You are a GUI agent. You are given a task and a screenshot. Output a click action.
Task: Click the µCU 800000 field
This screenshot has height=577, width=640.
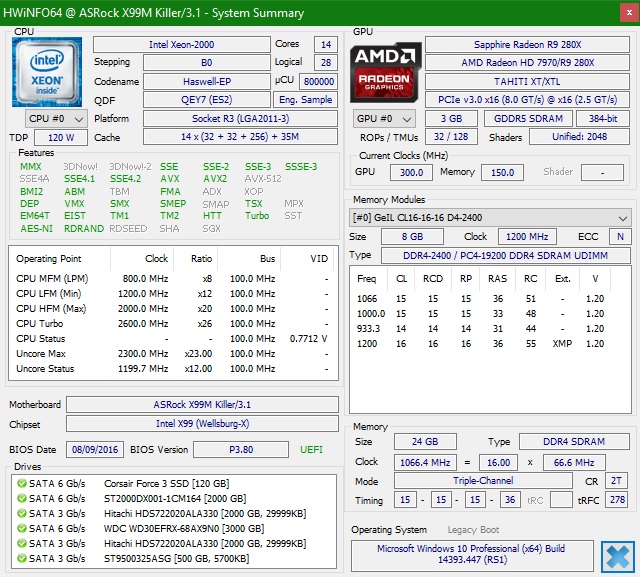(x=318, y=82)
